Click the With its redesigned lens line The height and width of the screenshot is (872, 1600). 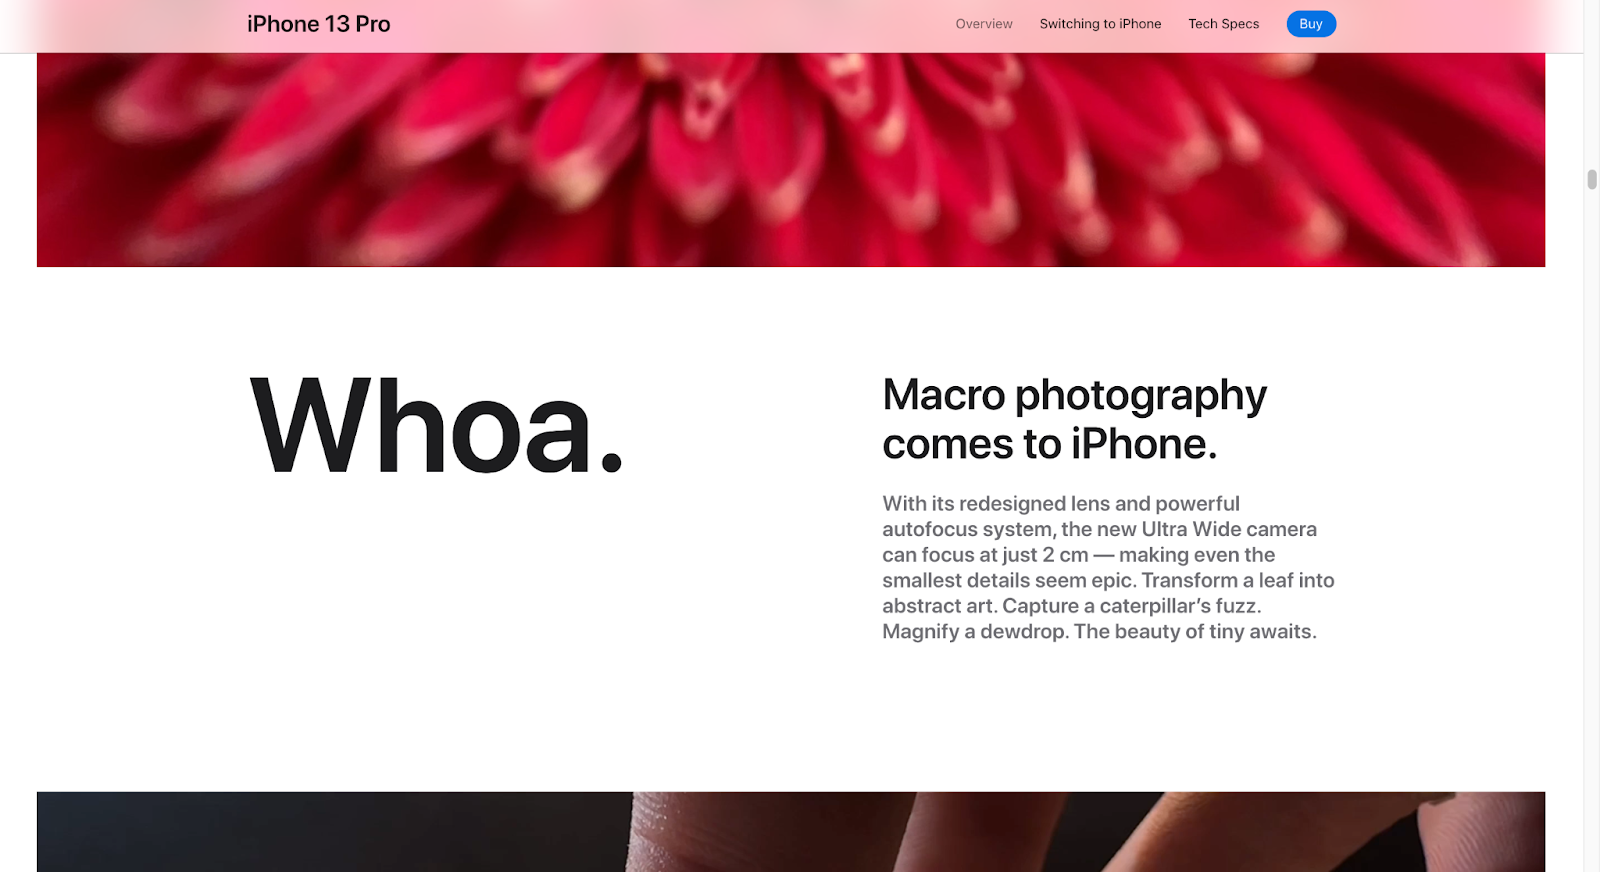(1061, 504)
